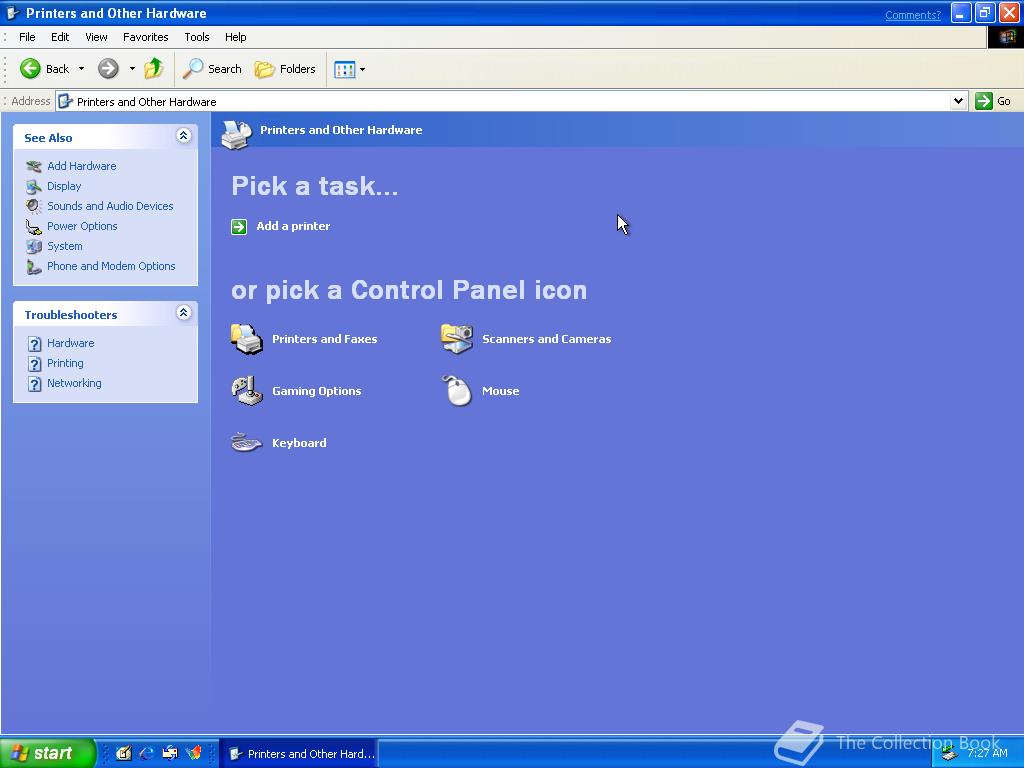Click the Comments? link in title bar
This screenshot has height=768, width=1024.
pyautogui.click(x=913, y=15)
